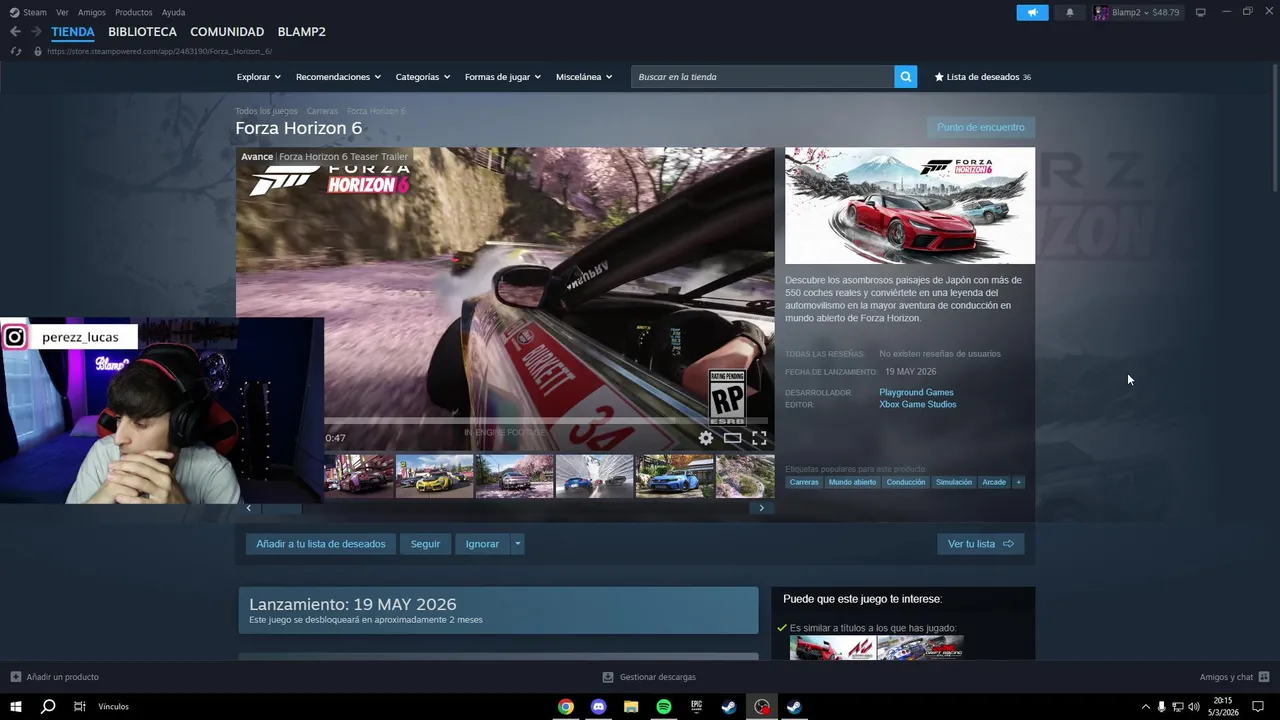Screen dimensions: 1280x720
Task: Show more tags with plus button
Action: [x=1019, y=482]
